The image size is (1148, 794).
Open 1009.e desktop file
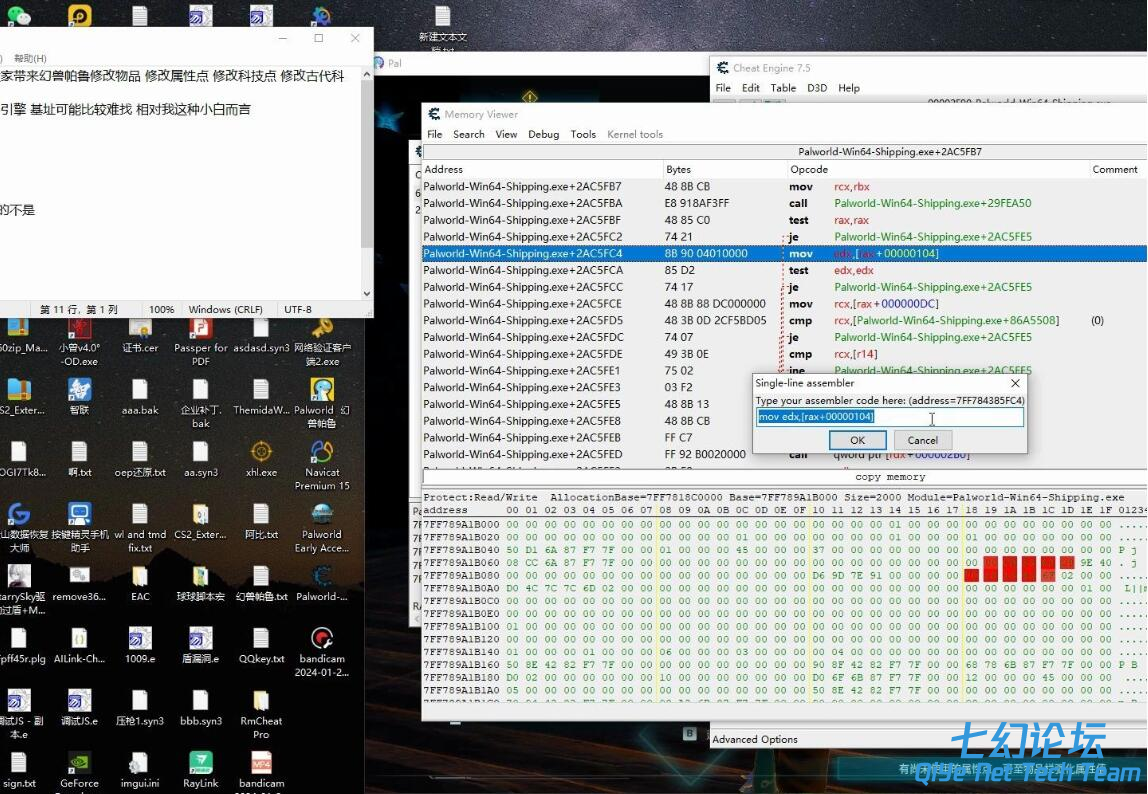pyautogui.click(x=140, y=645)
